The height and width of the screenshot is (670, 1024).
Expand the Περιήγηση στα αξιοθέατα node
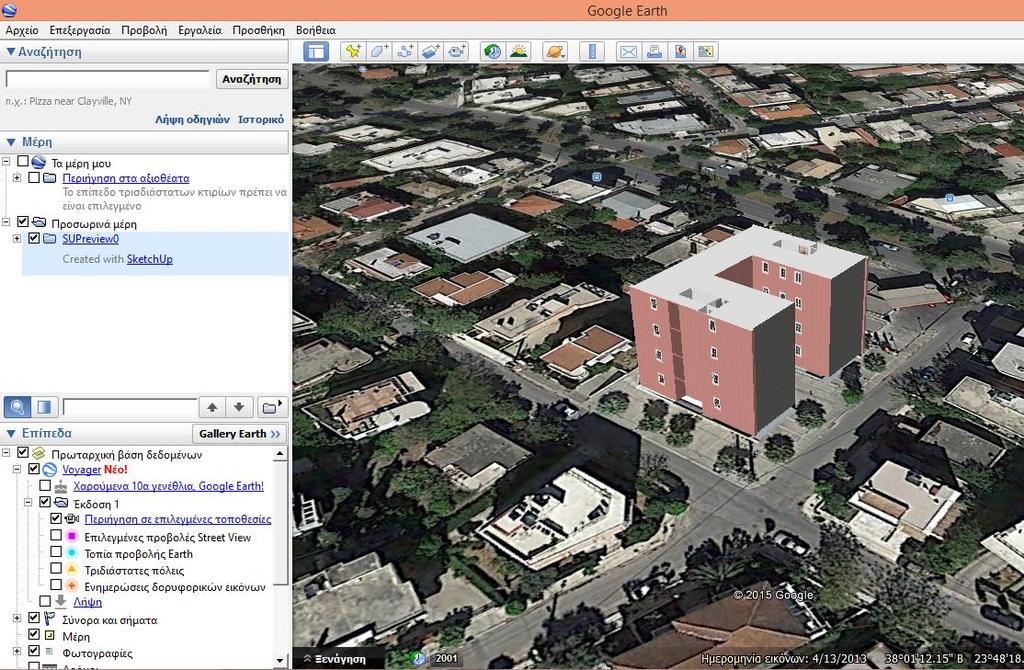point(17,178)
